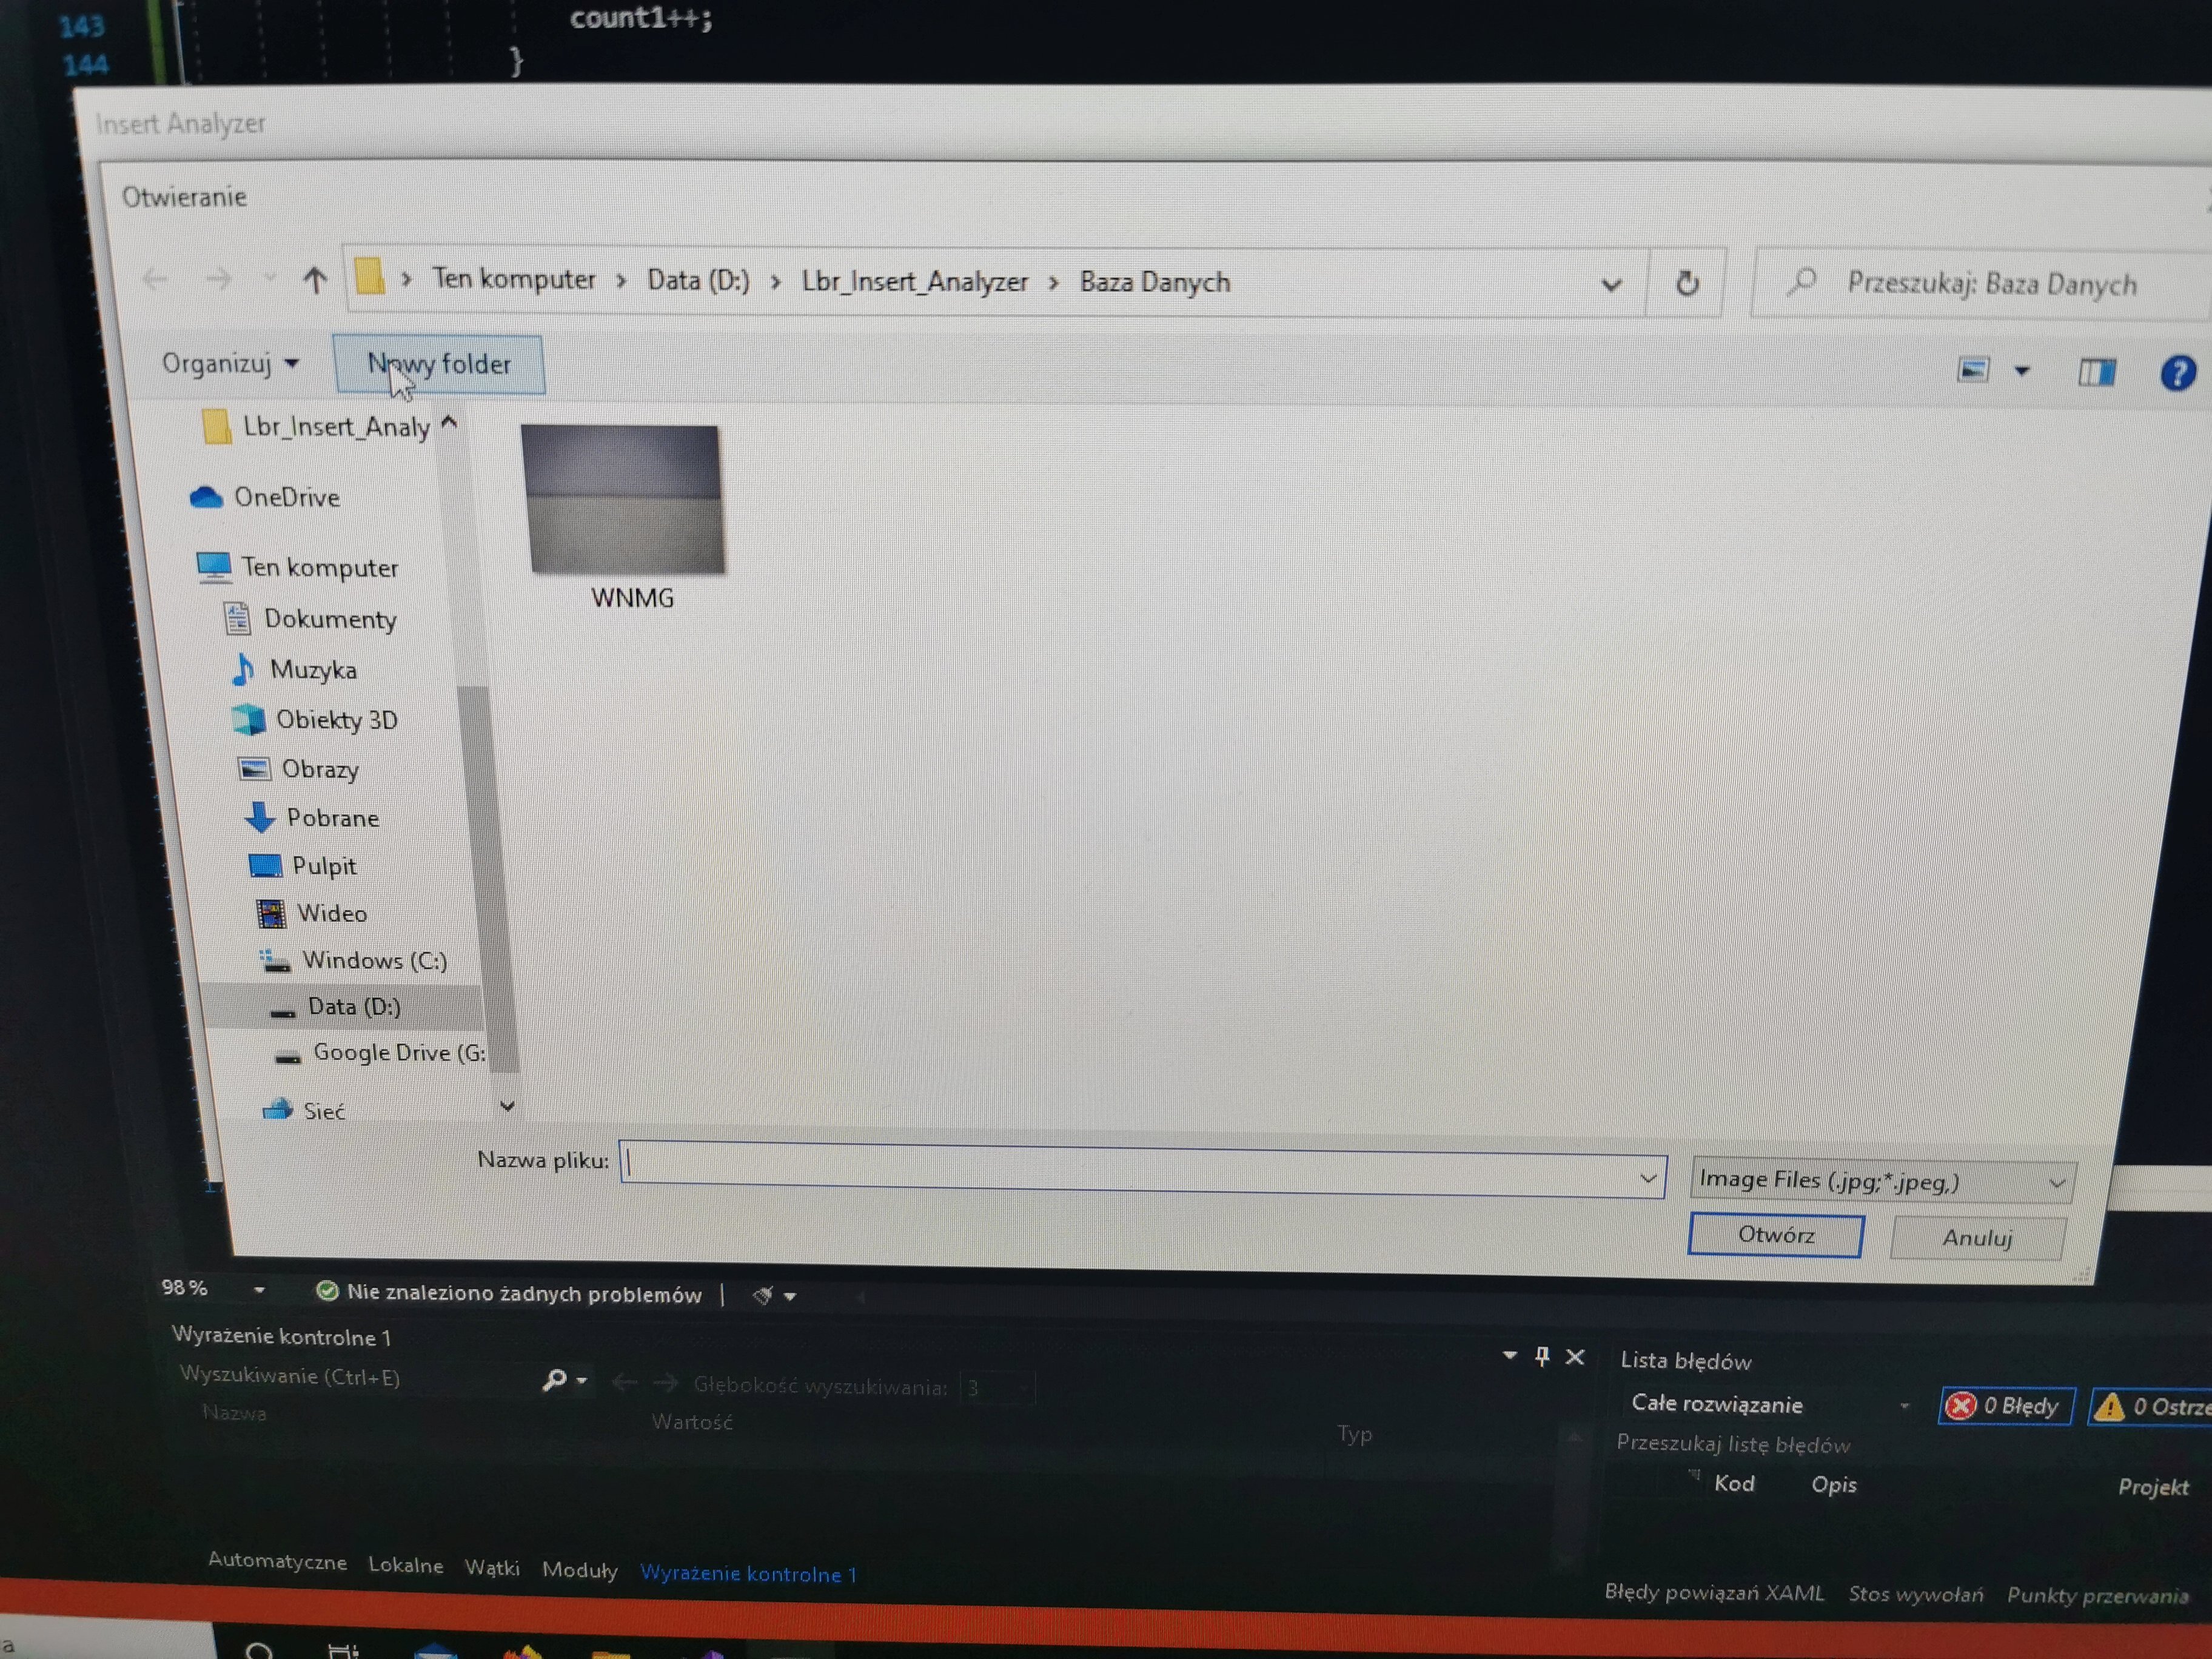Click the Back navigation arrow

[x=156, y=278]
